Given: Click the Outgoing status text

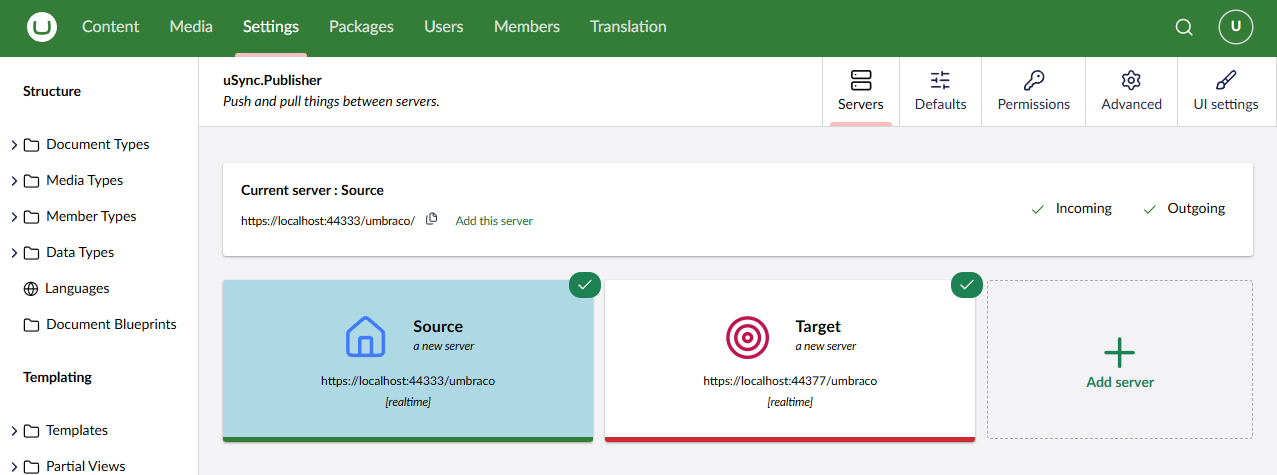Looking at the screenshot, I should pos(1196,208).
